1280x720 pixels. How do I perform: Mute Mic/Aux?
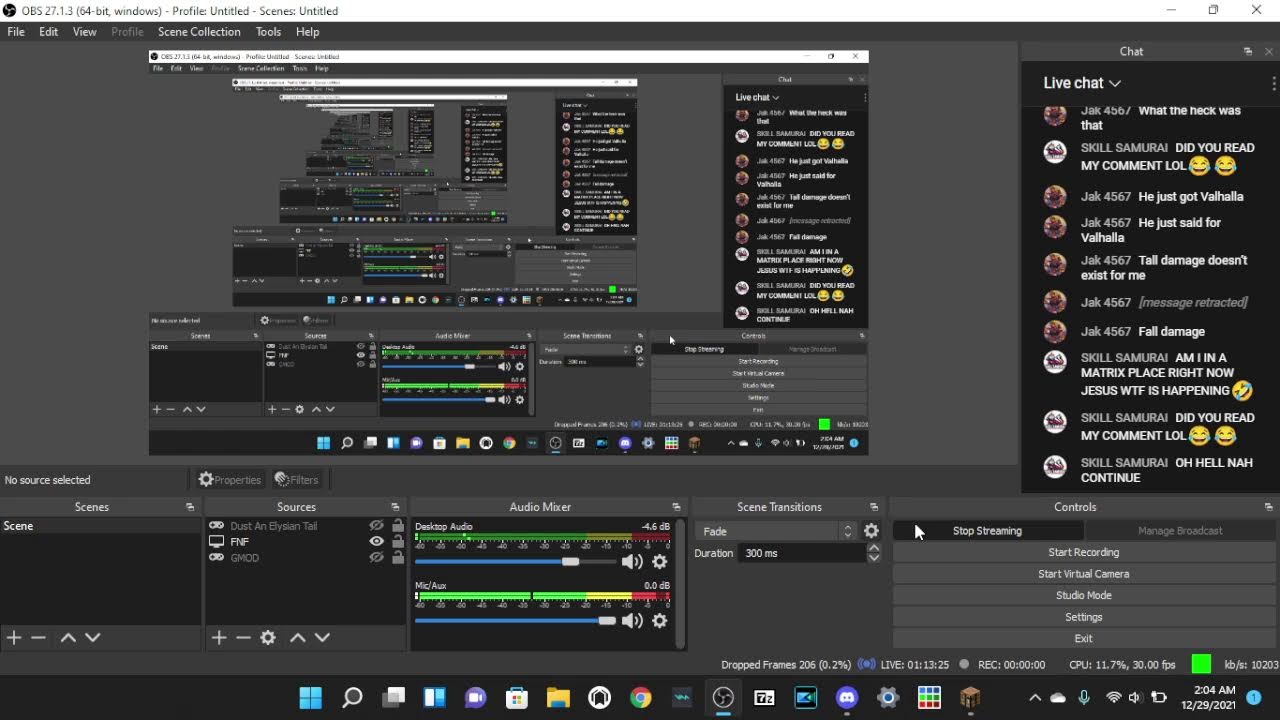[x=632, y=621]
